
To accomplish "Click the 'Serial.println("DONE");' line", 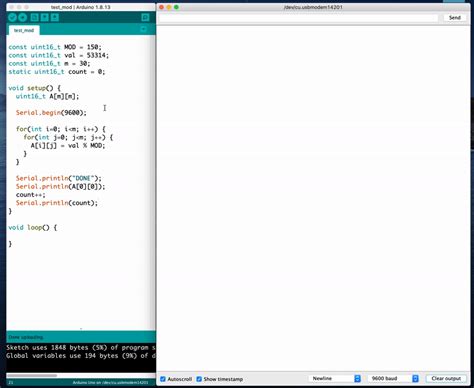I will 59,178.
